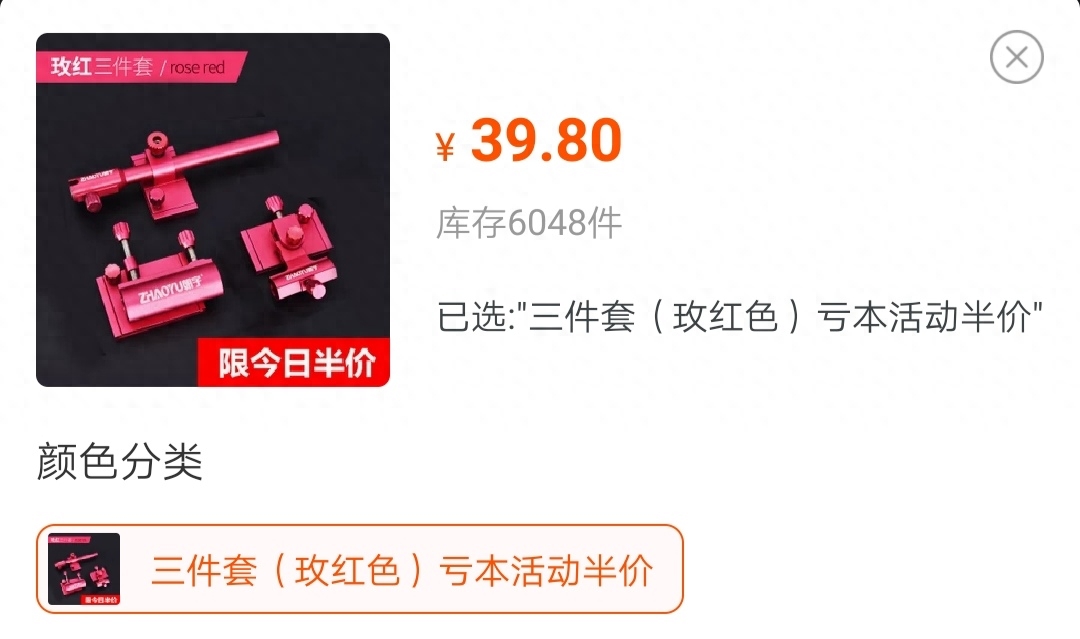Open the large rose red product image
Viewport: 1080px width, 639px height.
[213, 210]
